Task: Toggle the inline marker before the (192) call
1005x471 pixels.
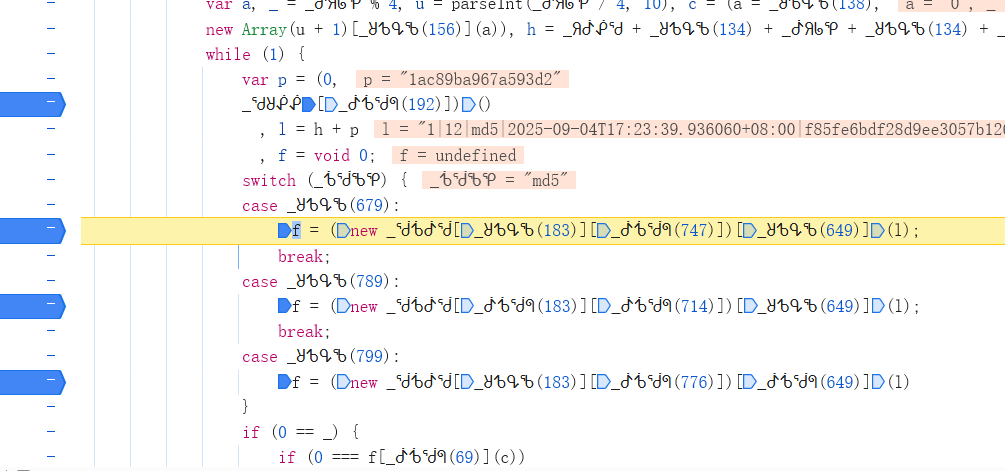Action: click(x=331, y=104)
